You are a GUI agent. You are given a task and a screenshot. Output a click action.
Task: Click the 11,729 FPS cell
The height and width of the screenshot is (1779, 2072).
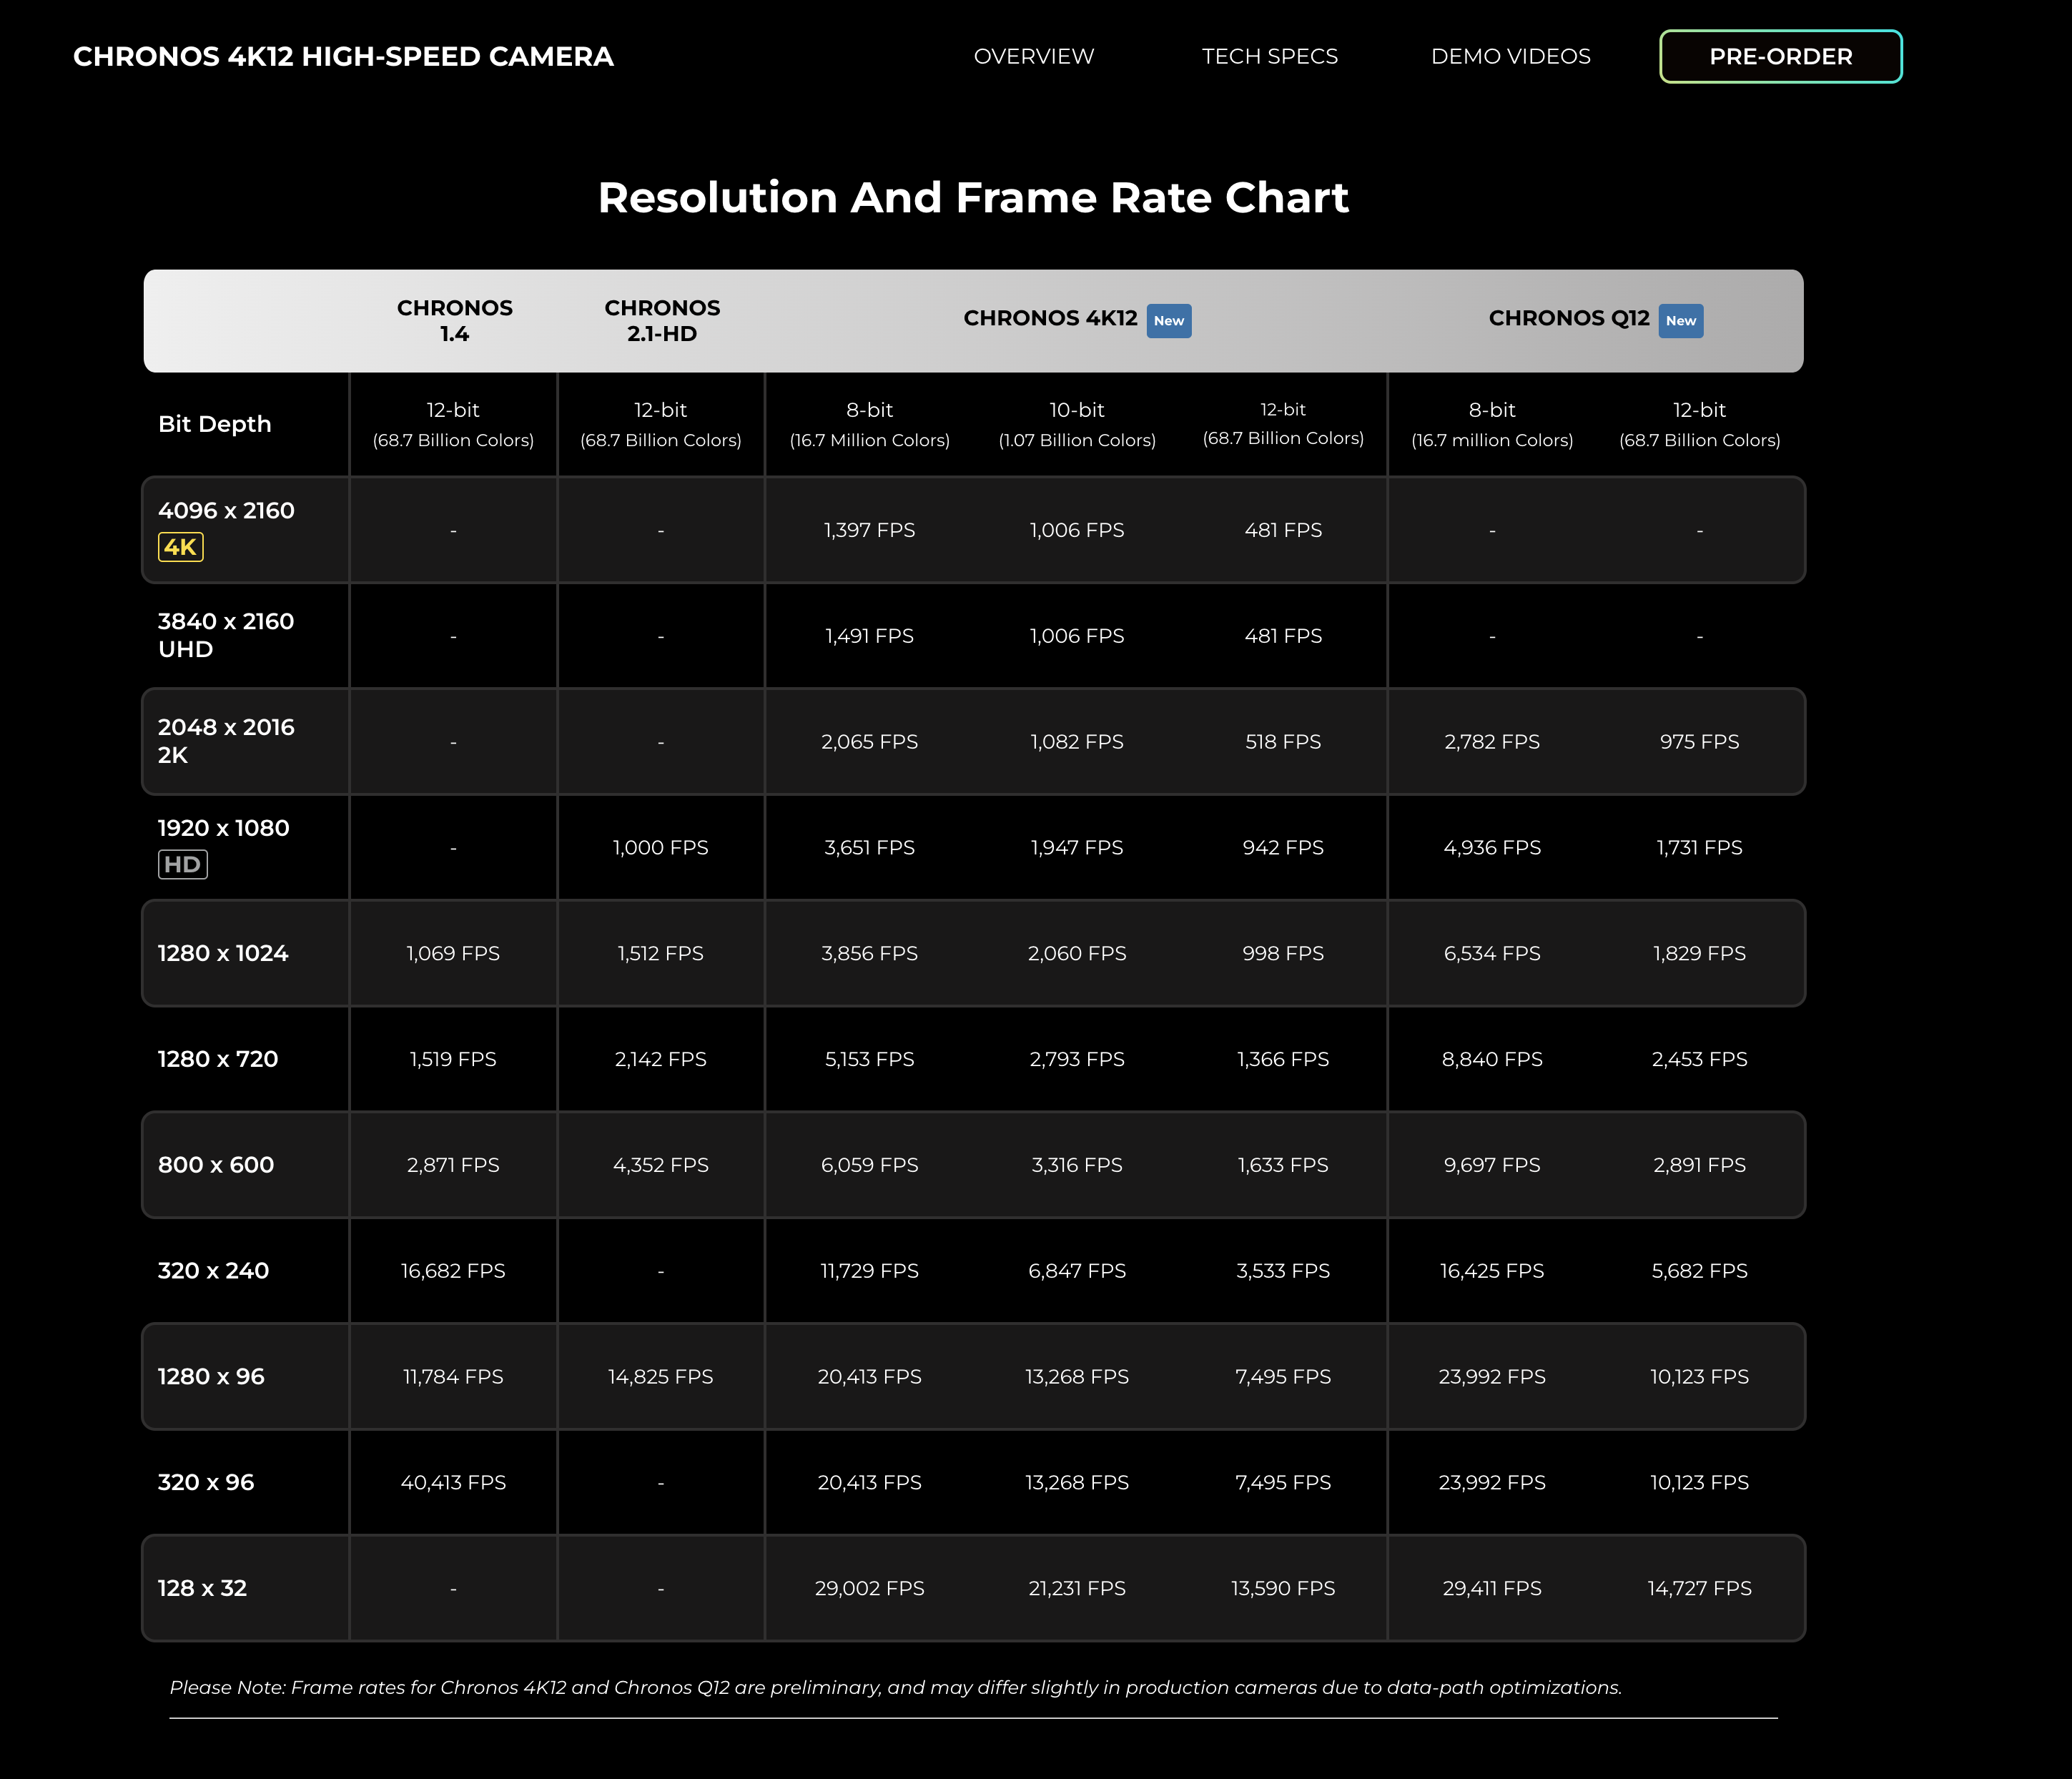(x=869, y=1271)
